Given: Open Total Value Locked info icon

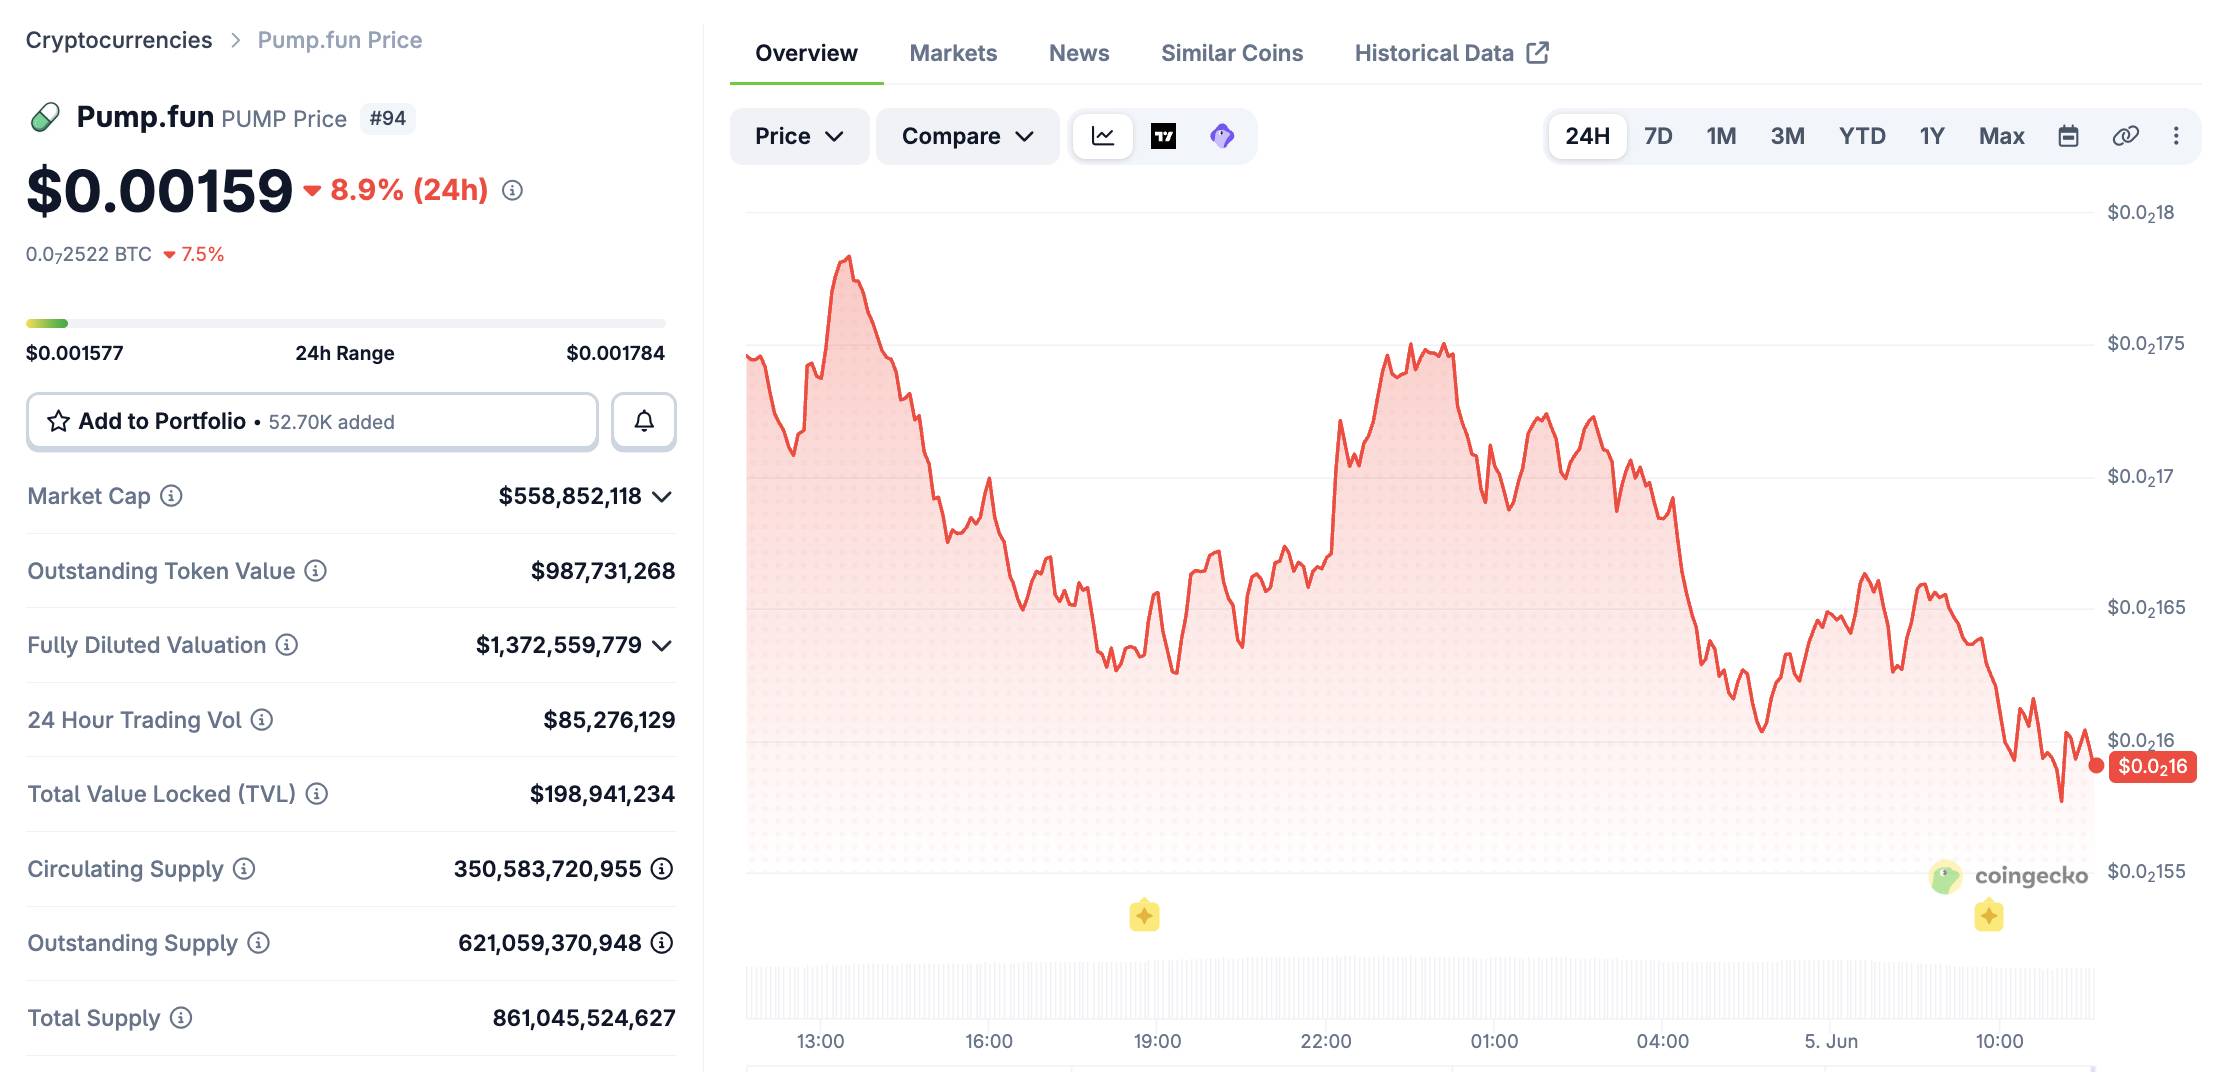Looking at the screenshot, I should point(317,794).
